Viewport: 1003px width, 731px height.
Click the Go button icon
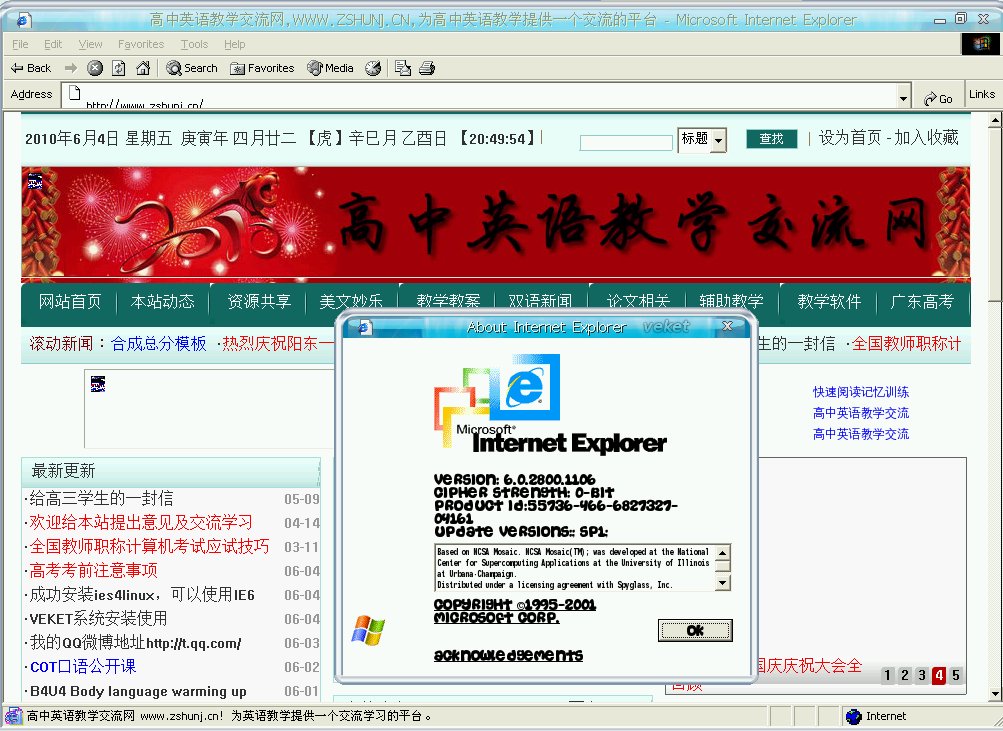point(938,98)
